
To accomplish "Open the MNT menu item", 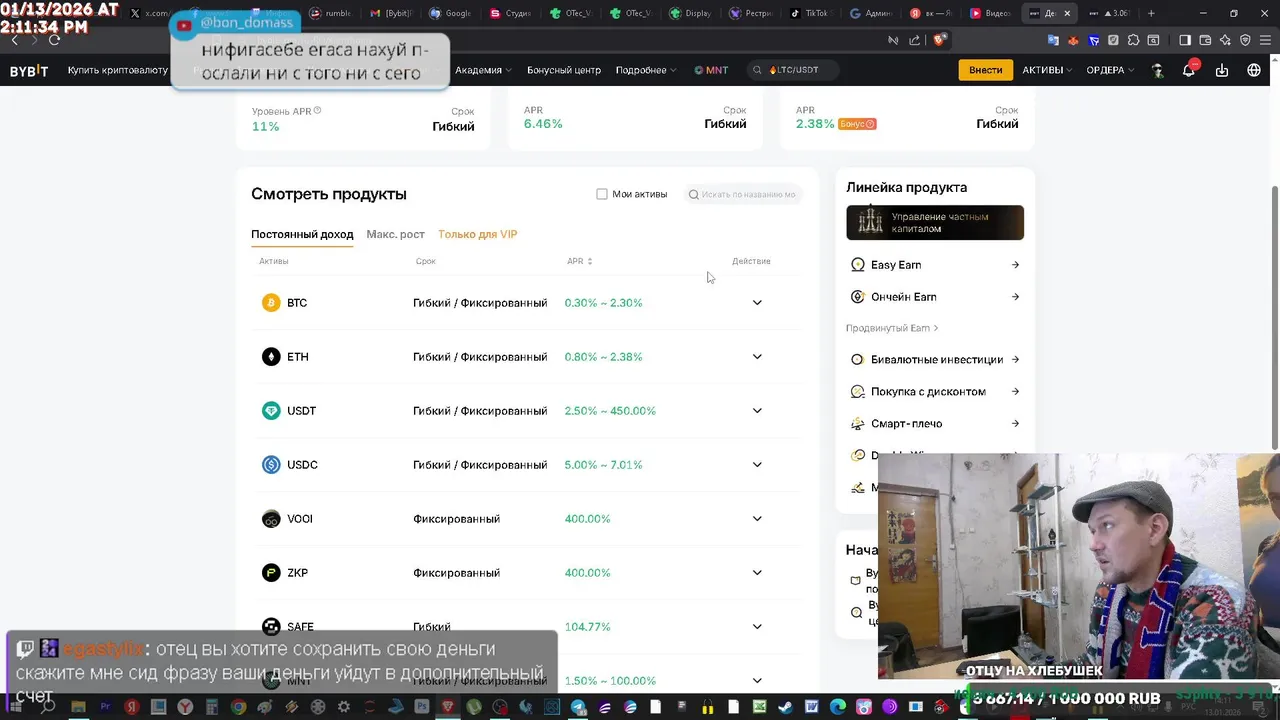I will [x=711, y=70].
